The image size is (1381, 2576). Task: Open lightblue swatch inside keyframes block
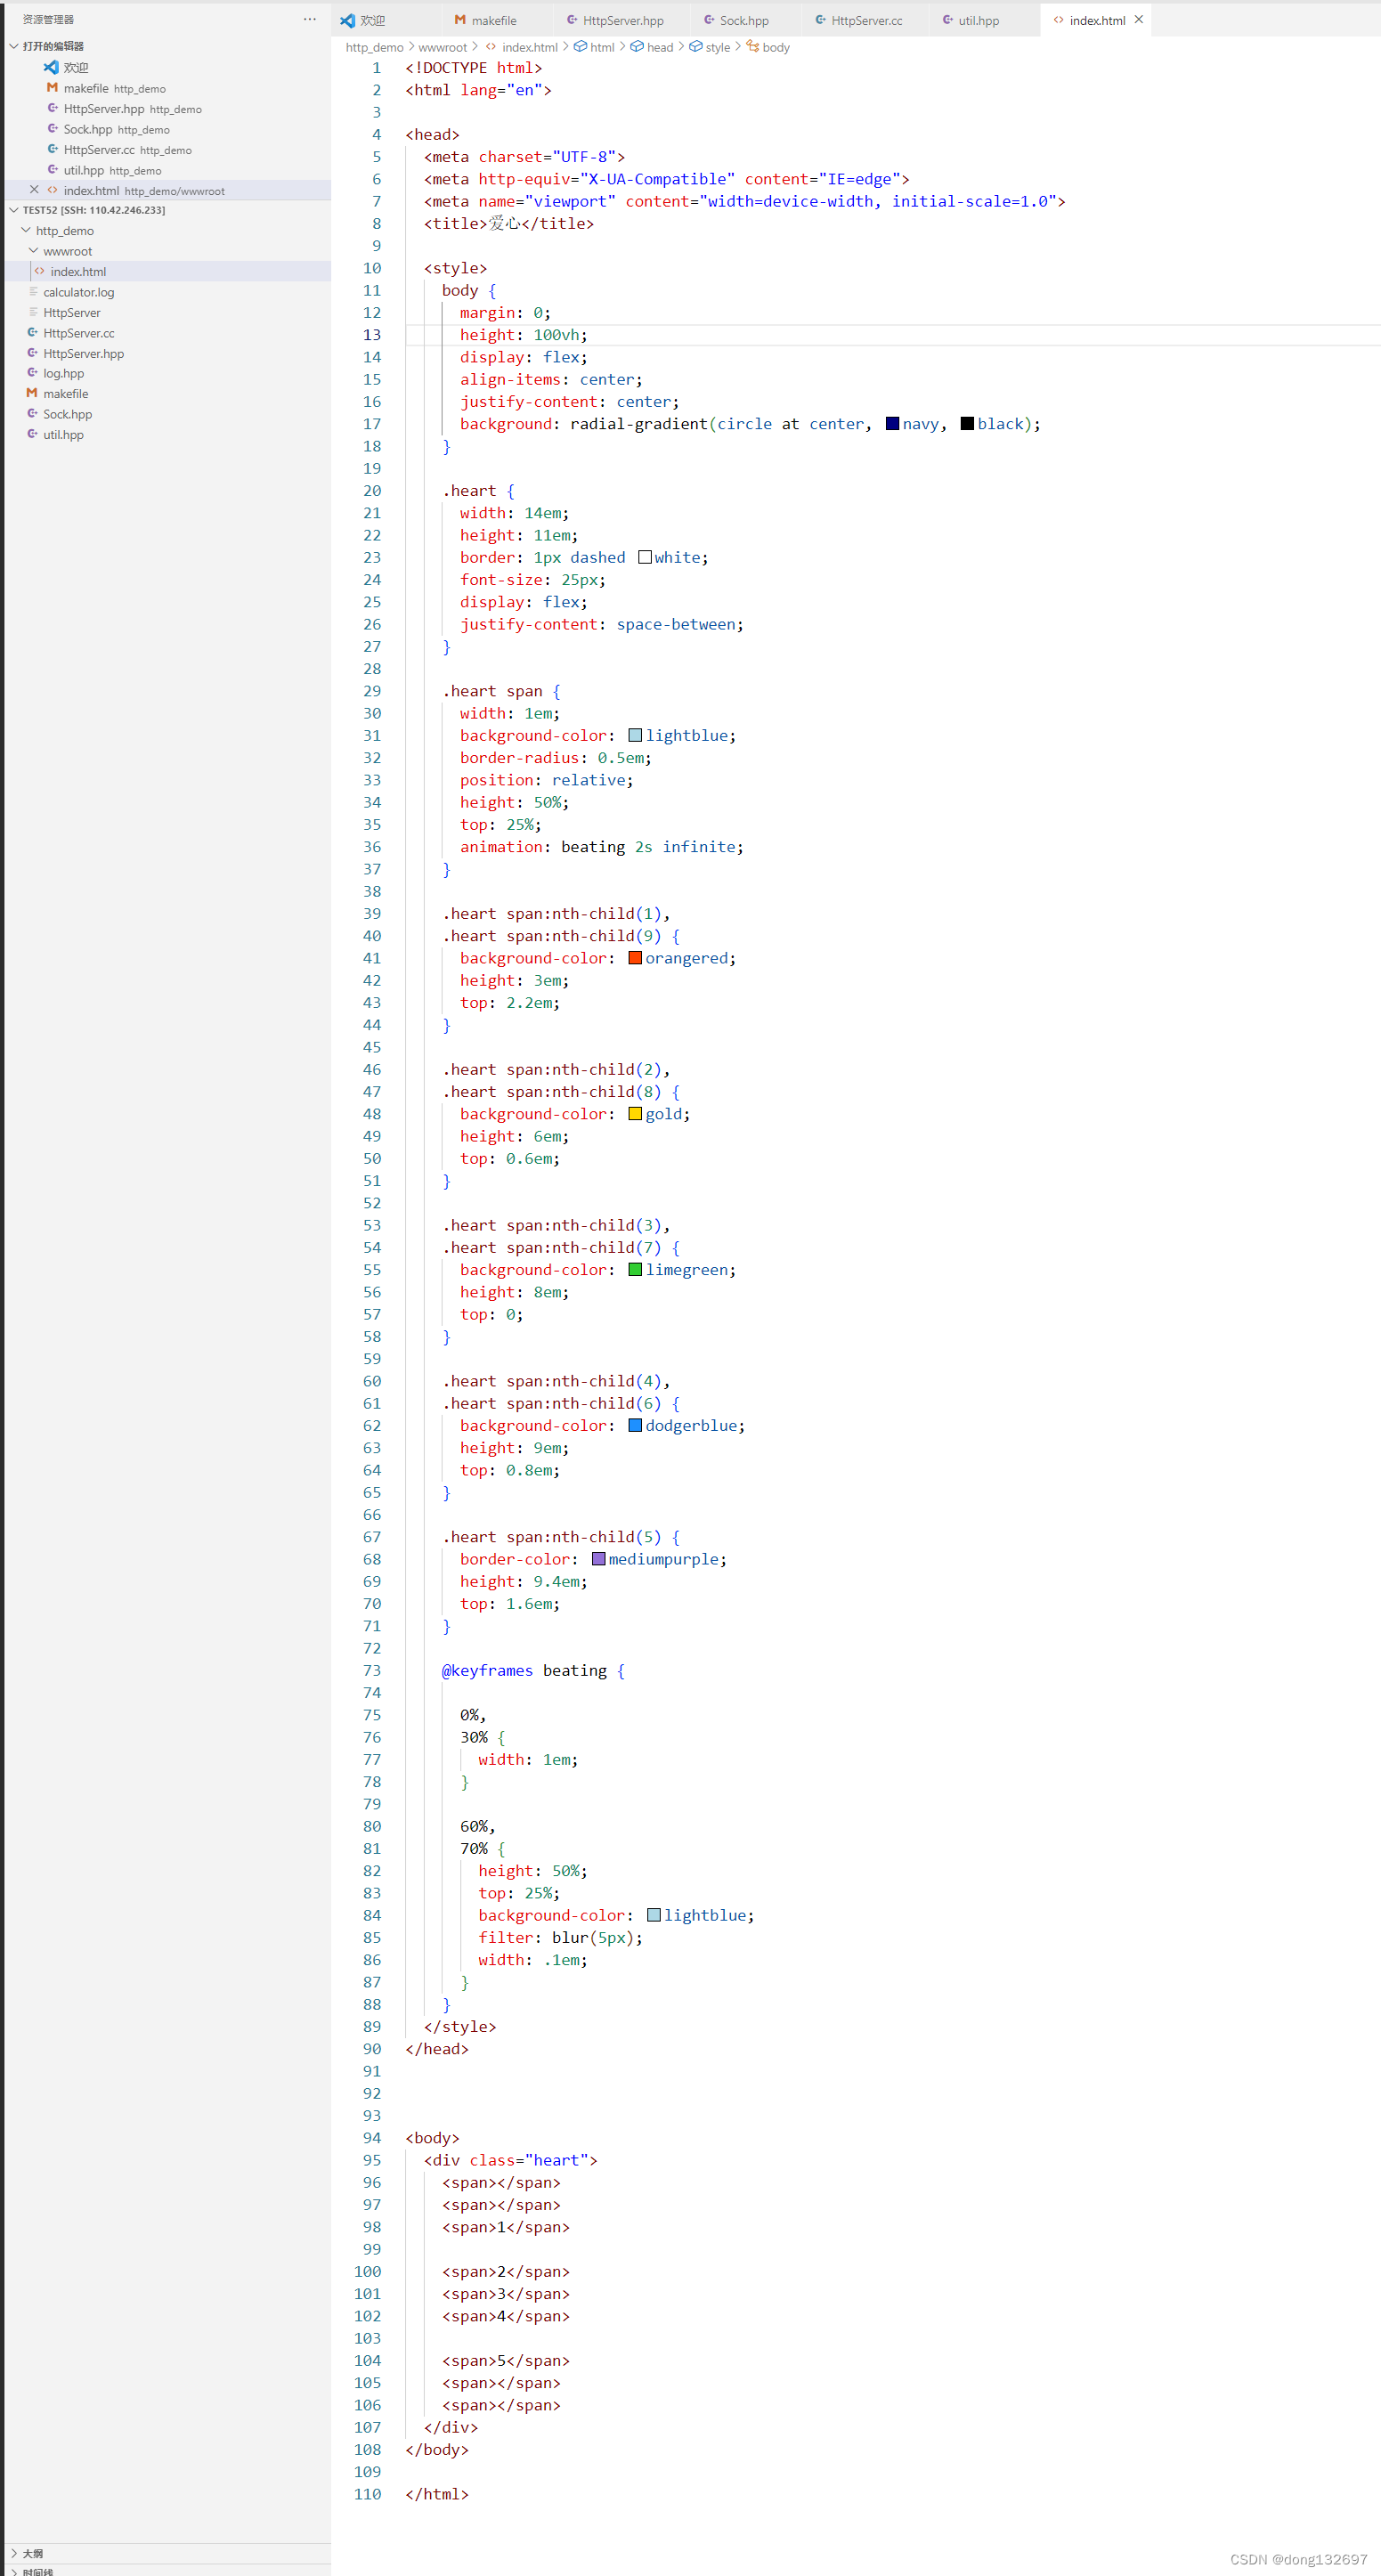coord(653,1914)
